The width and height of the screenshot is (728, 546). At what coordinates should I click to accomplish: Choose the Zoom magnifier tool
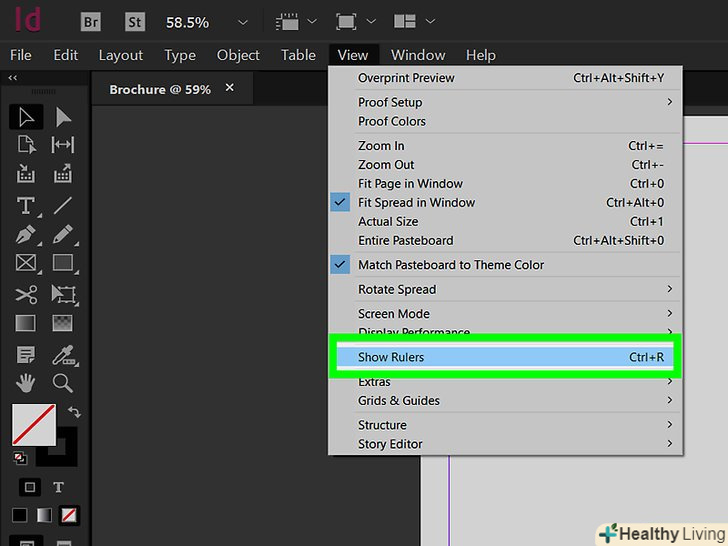pos(63,383)
